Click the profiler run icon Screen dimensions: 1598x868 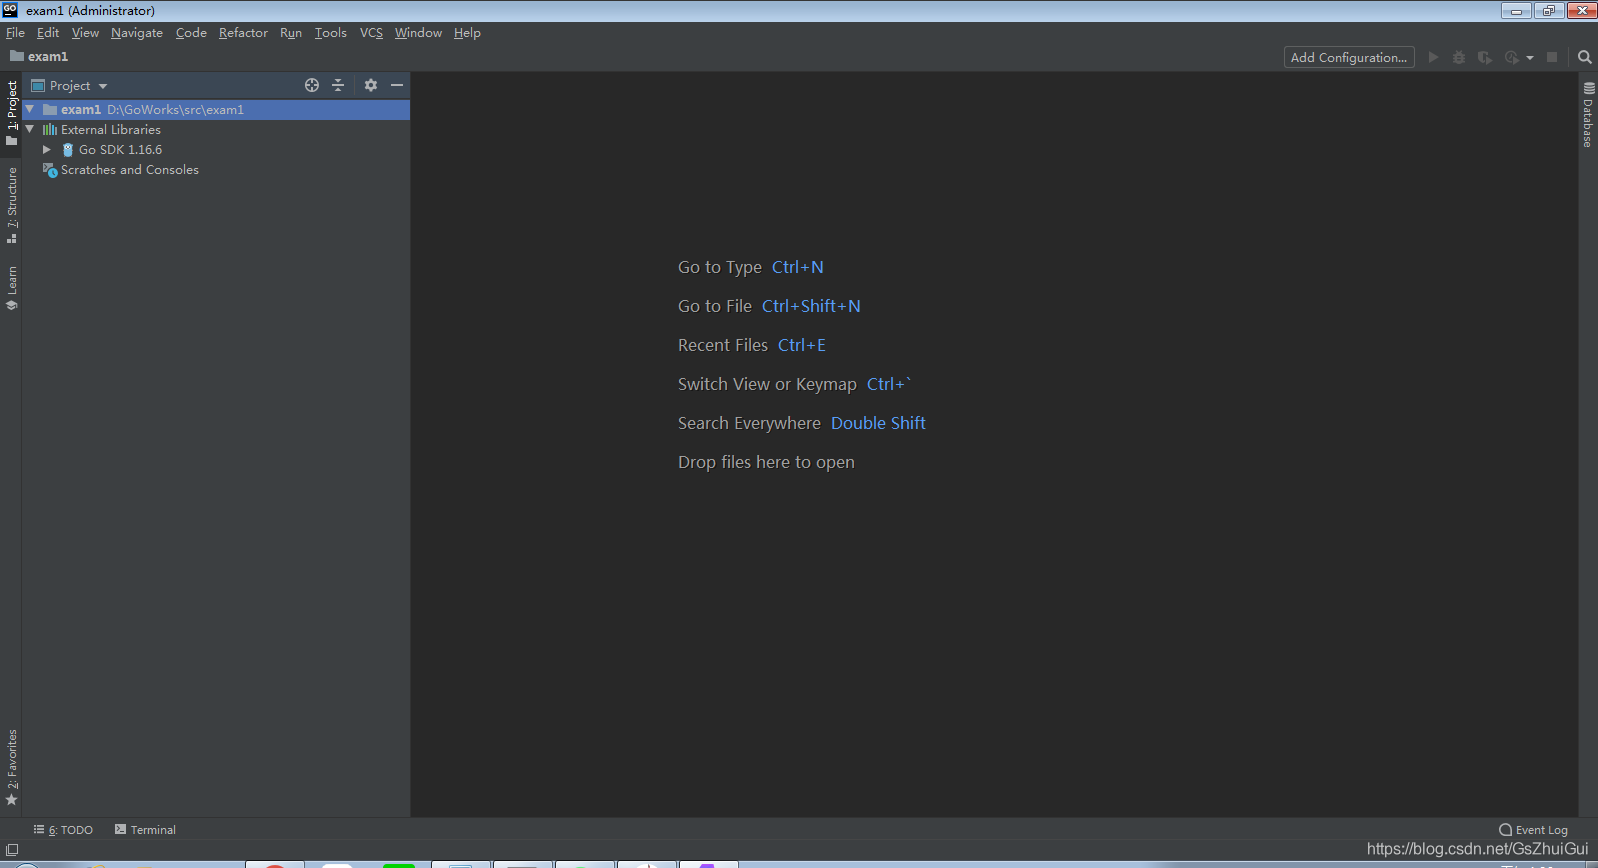(x=1512, y=57)
